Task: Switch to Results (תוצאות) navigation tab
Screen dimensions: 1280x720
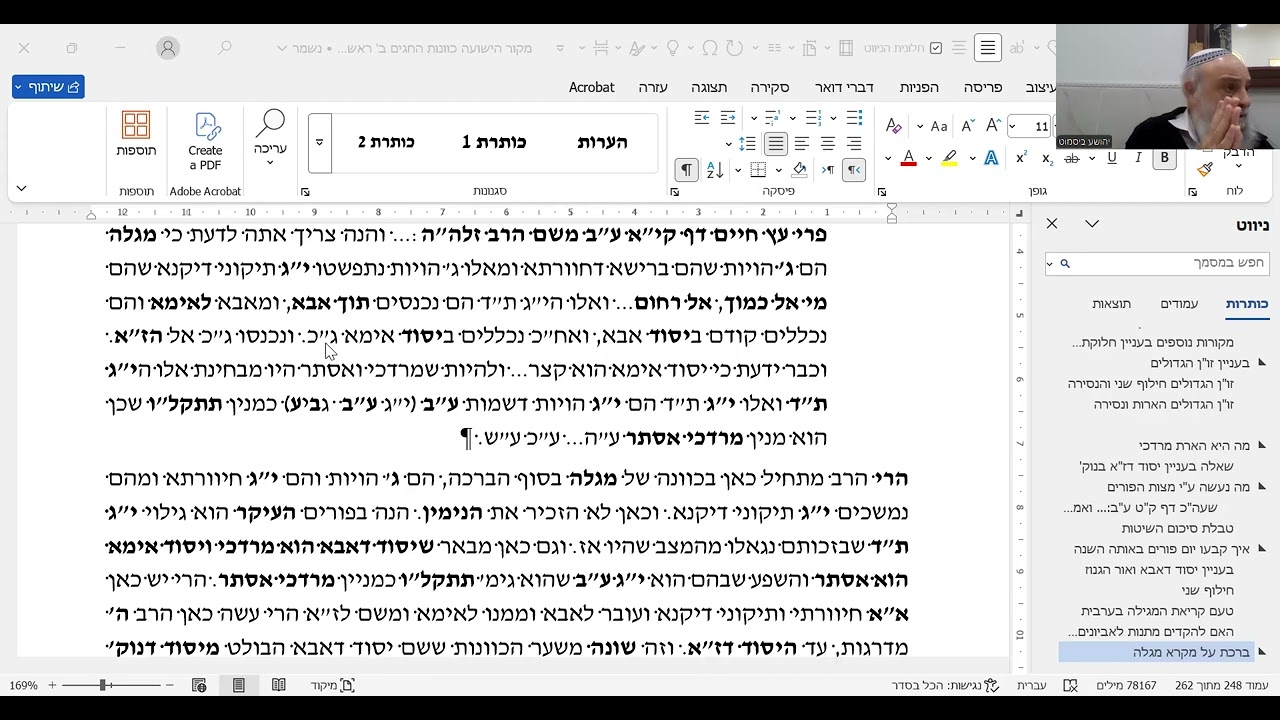Action: tap(1111, 303)
